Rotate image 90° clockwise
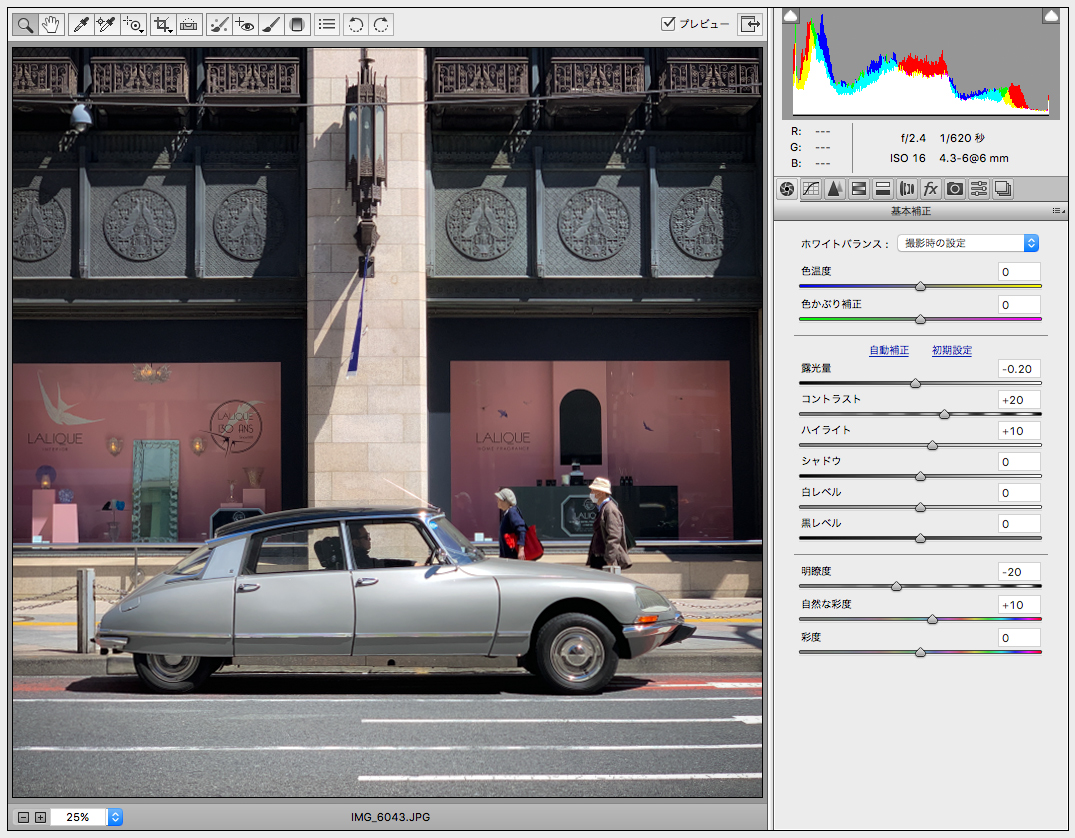The height and width of the screenshot is (838, 1075). pyautogui.click(x=381, y=25)
